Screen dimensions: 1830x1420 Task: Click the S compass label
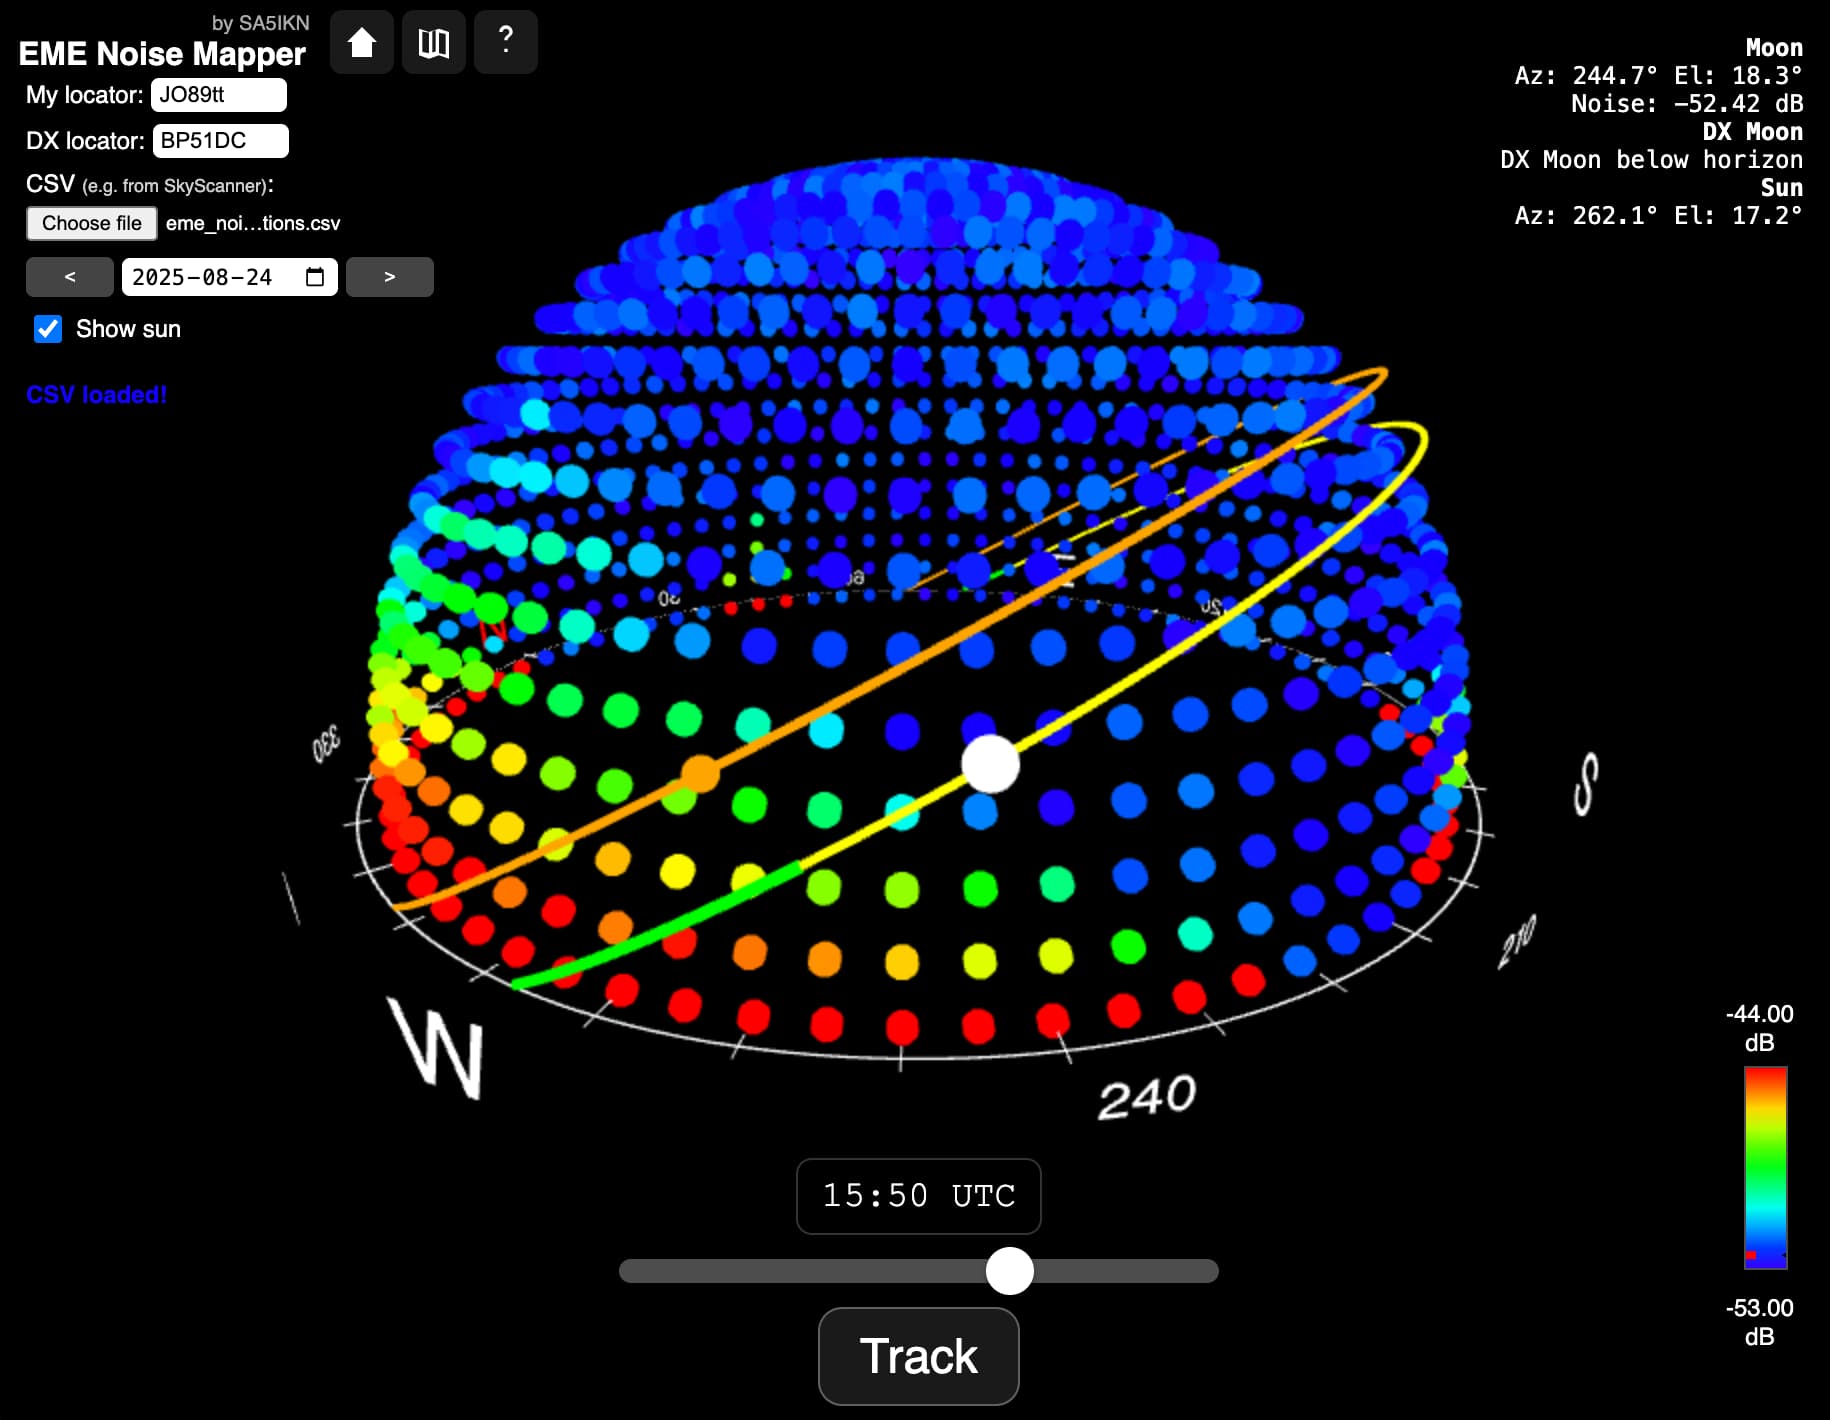(1585, 784)
